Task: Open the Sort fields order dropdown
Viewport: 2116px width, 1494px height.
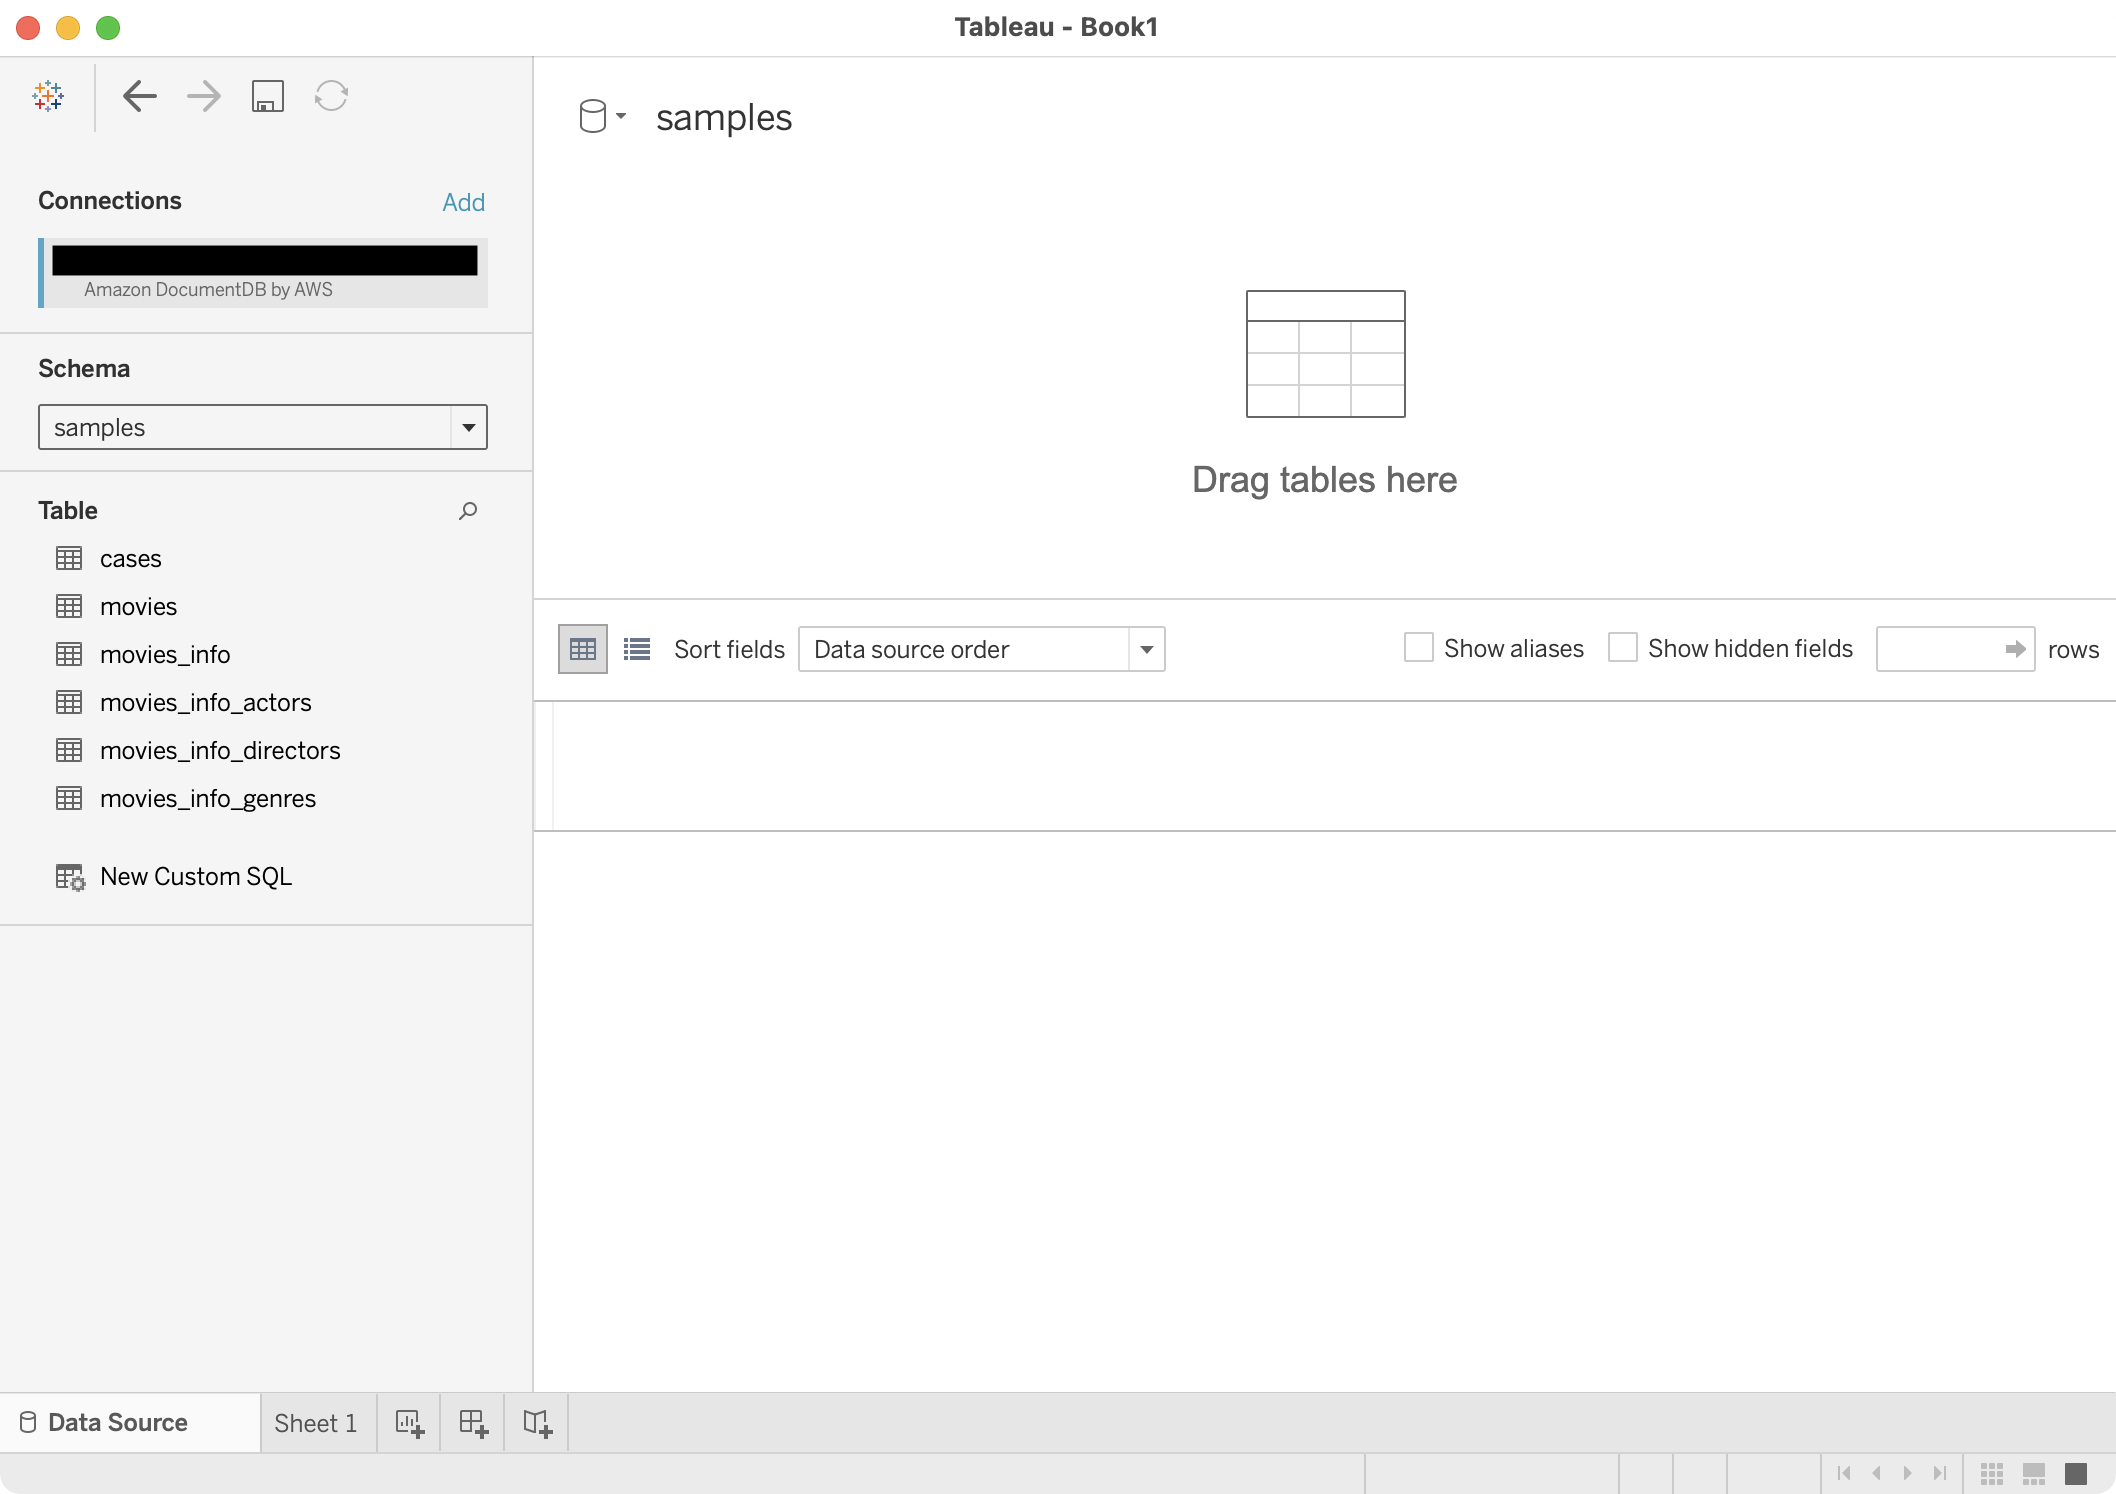Action: (1146, 649)
